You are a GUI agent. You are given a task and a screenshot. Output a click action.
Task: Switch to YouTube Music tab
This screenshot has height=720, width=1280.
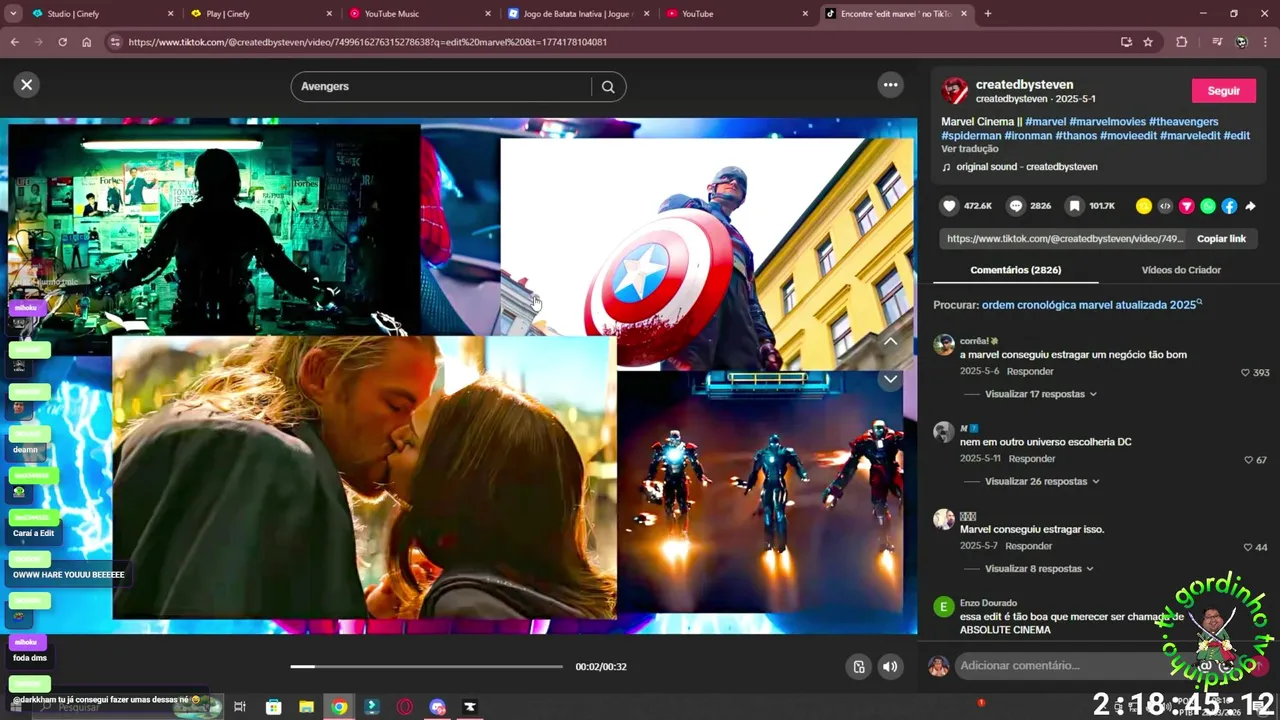click(420, 14)
